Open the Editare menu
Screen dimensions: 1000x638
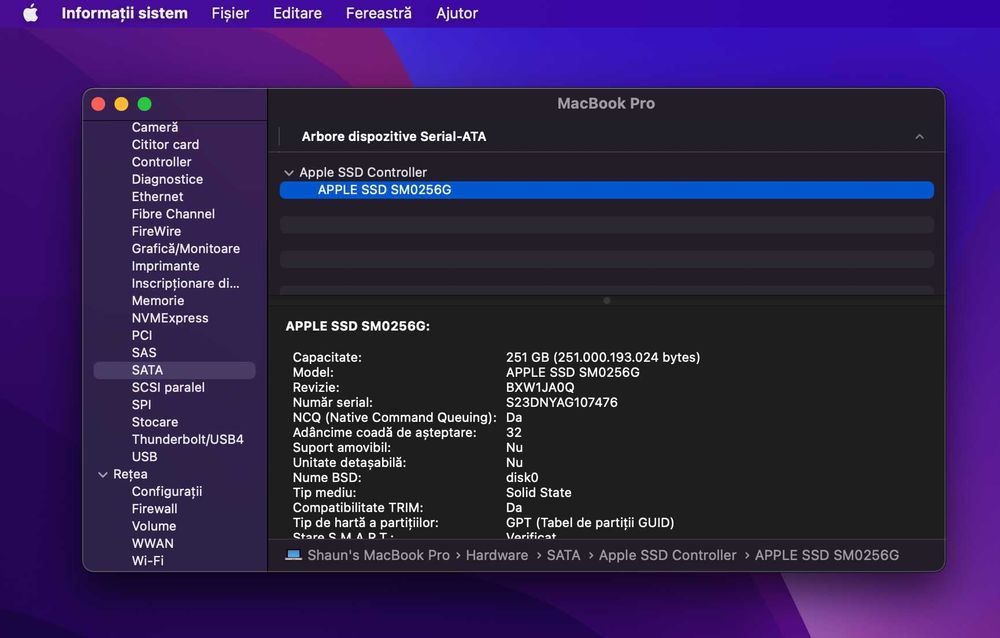click(297, 13)
